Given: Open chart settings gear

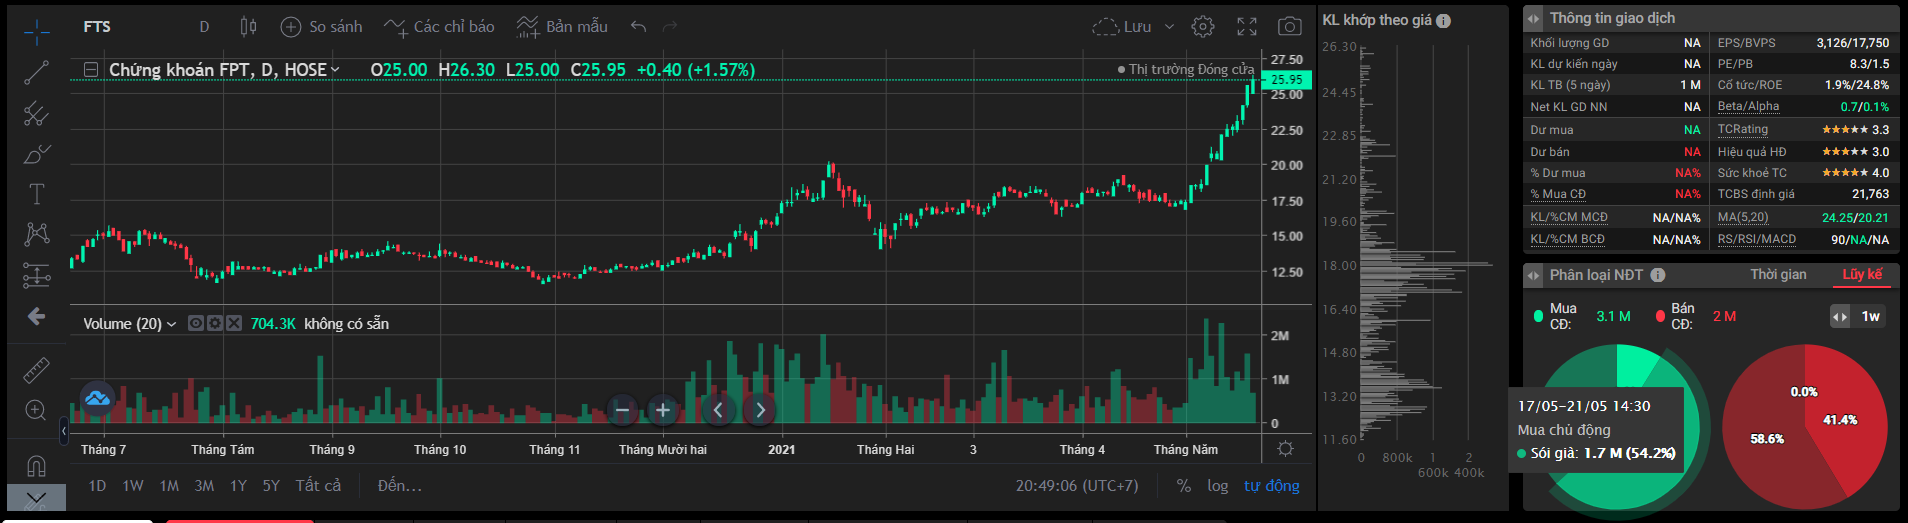Looking at the screenshot, I should coord(1203,27).
